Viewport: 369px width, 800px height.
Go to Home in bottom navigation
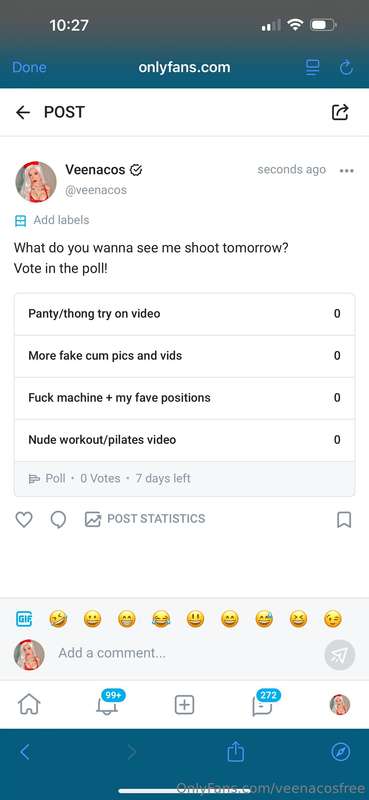coord(29,705)
